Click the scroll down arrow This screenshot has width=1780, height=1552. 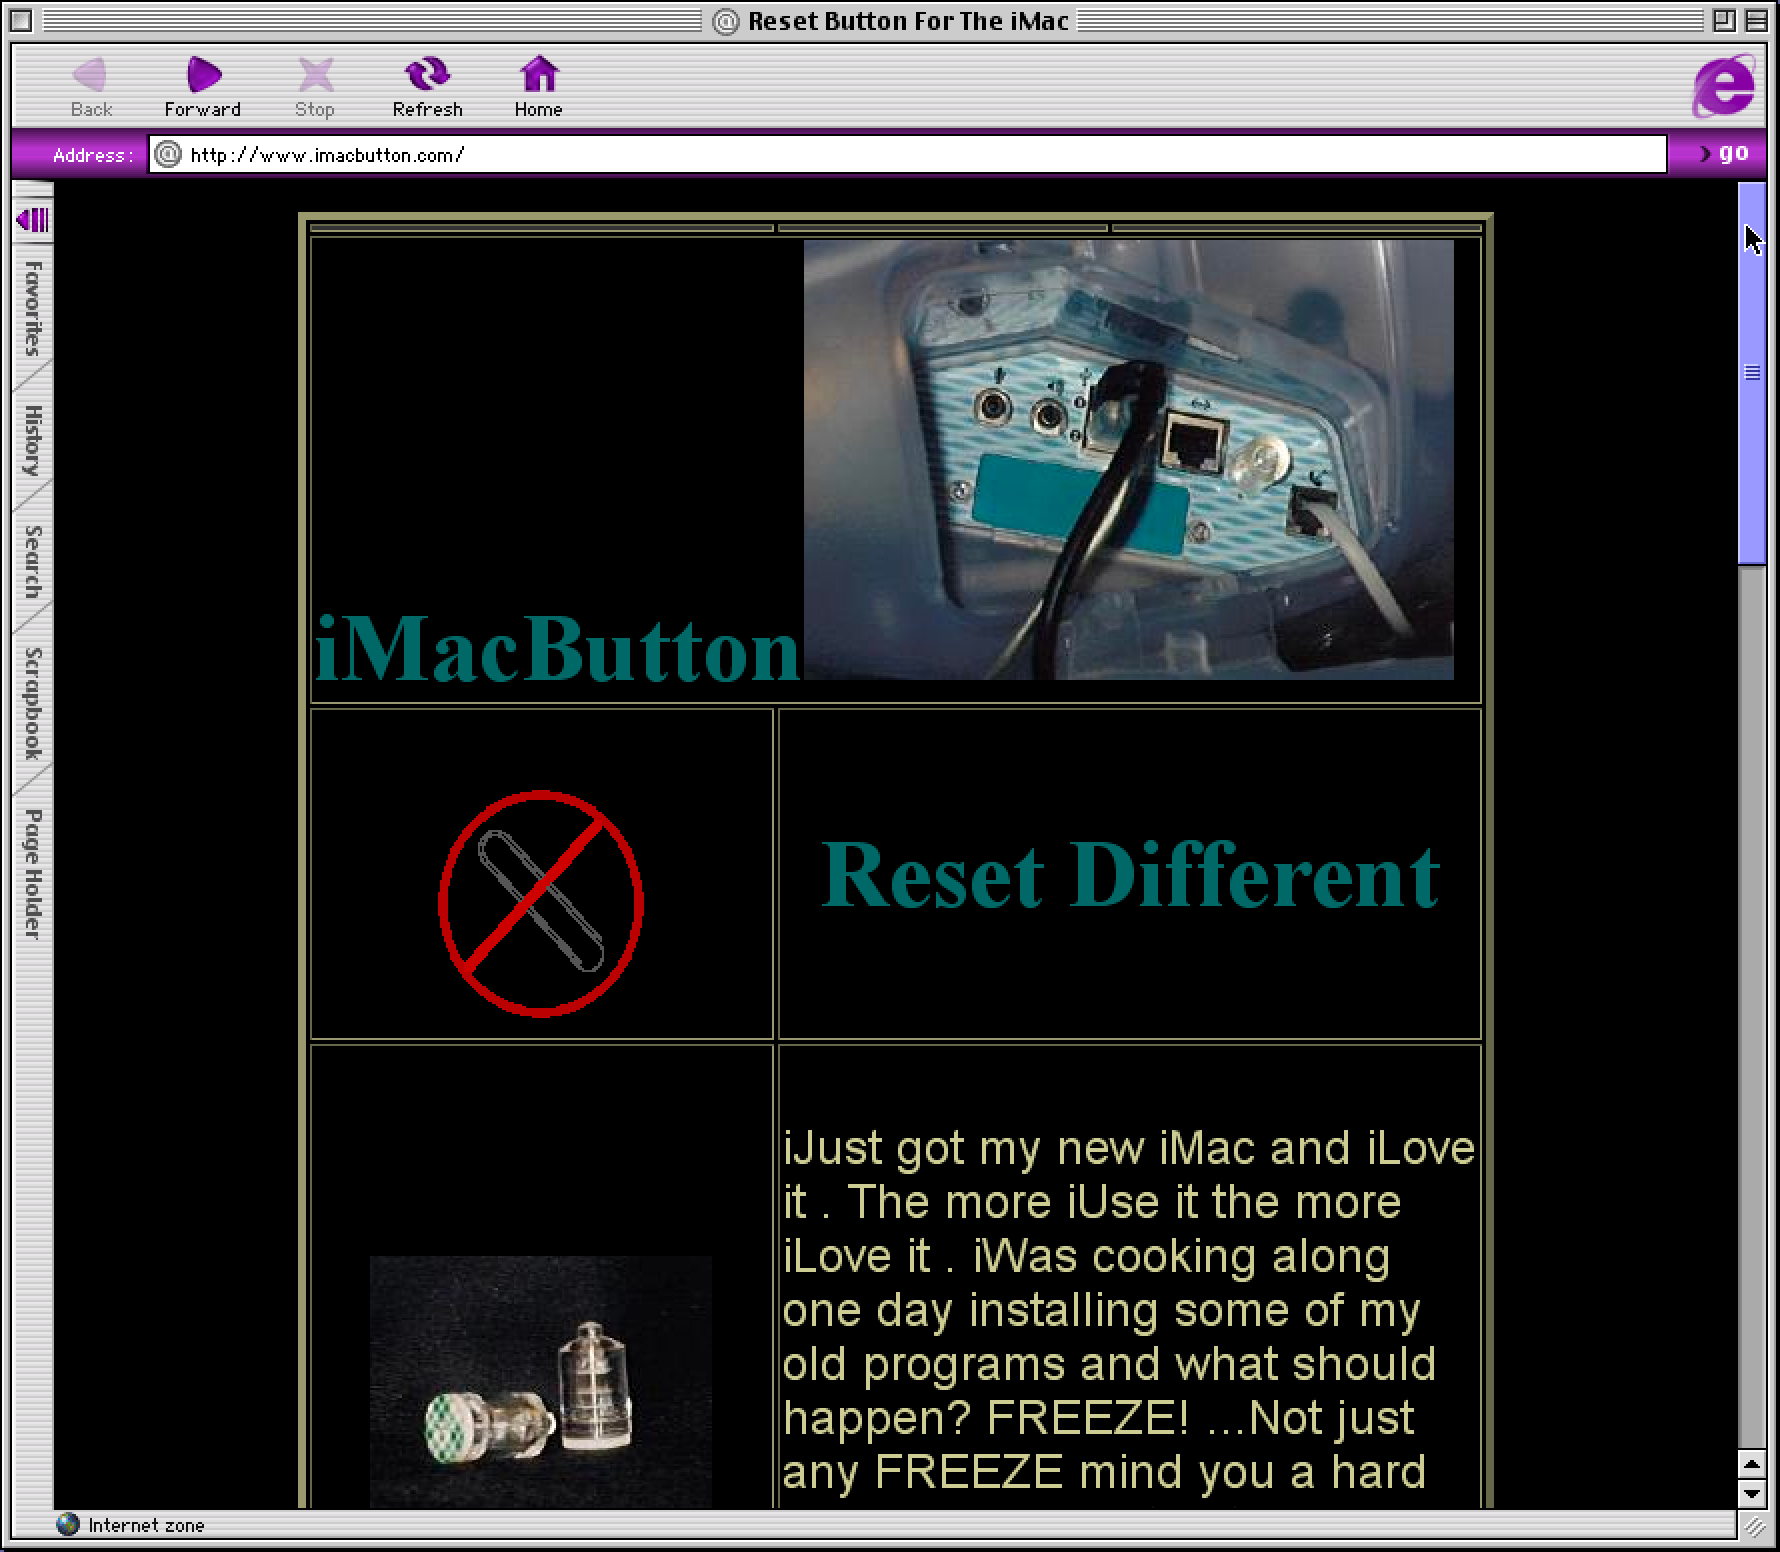[x=1752, y=1495]
